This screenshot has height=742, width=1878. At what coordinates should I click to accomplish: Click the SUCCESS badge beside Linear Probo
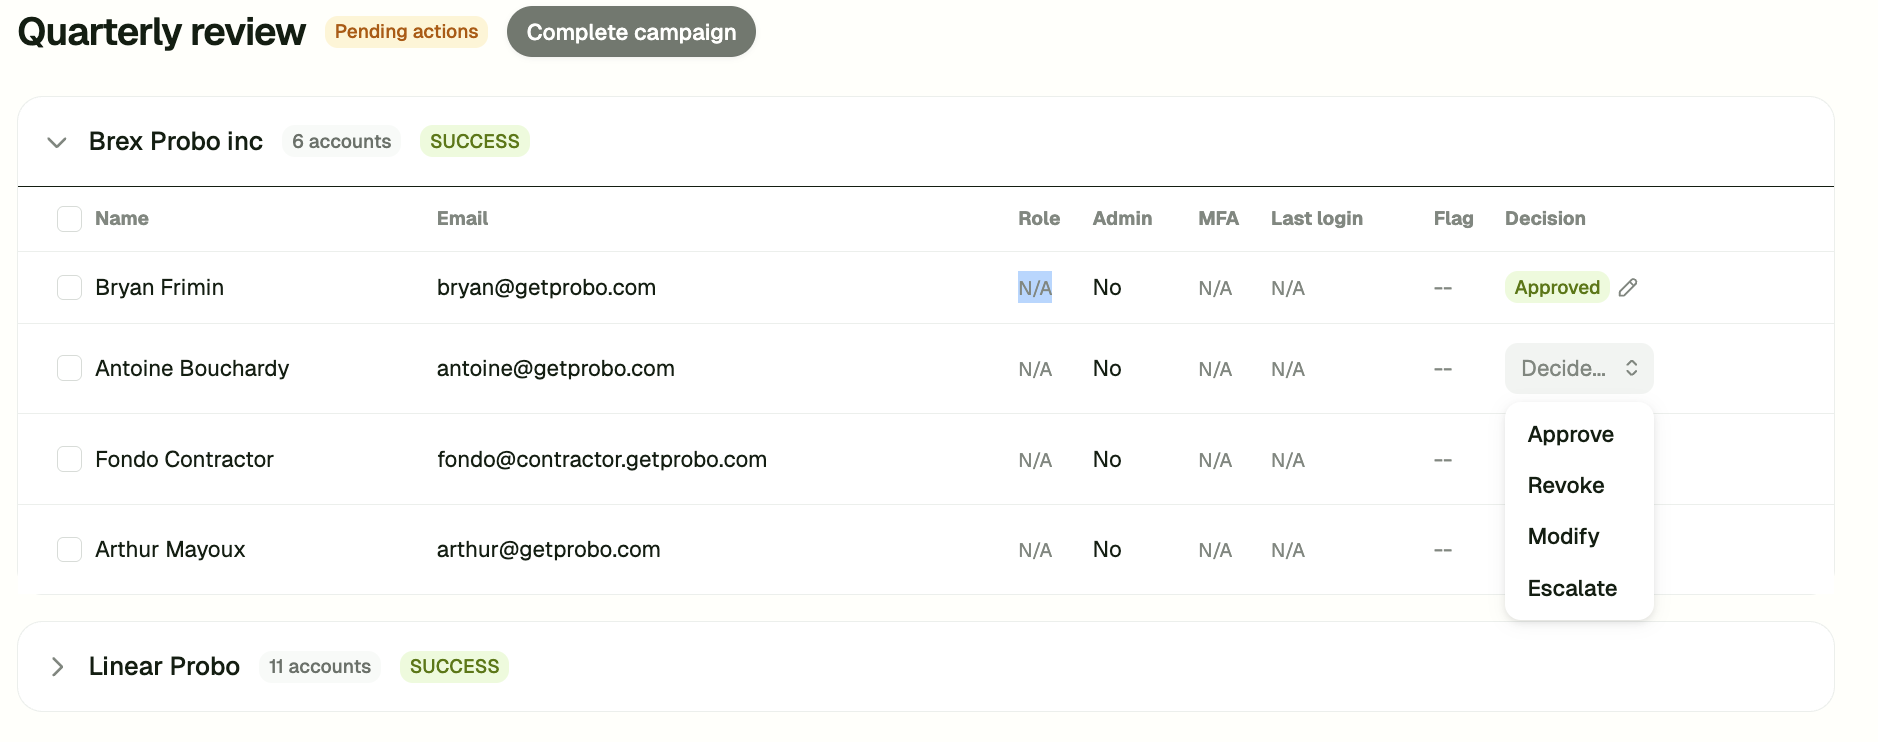pyautogui.click(x=454, y=666)
